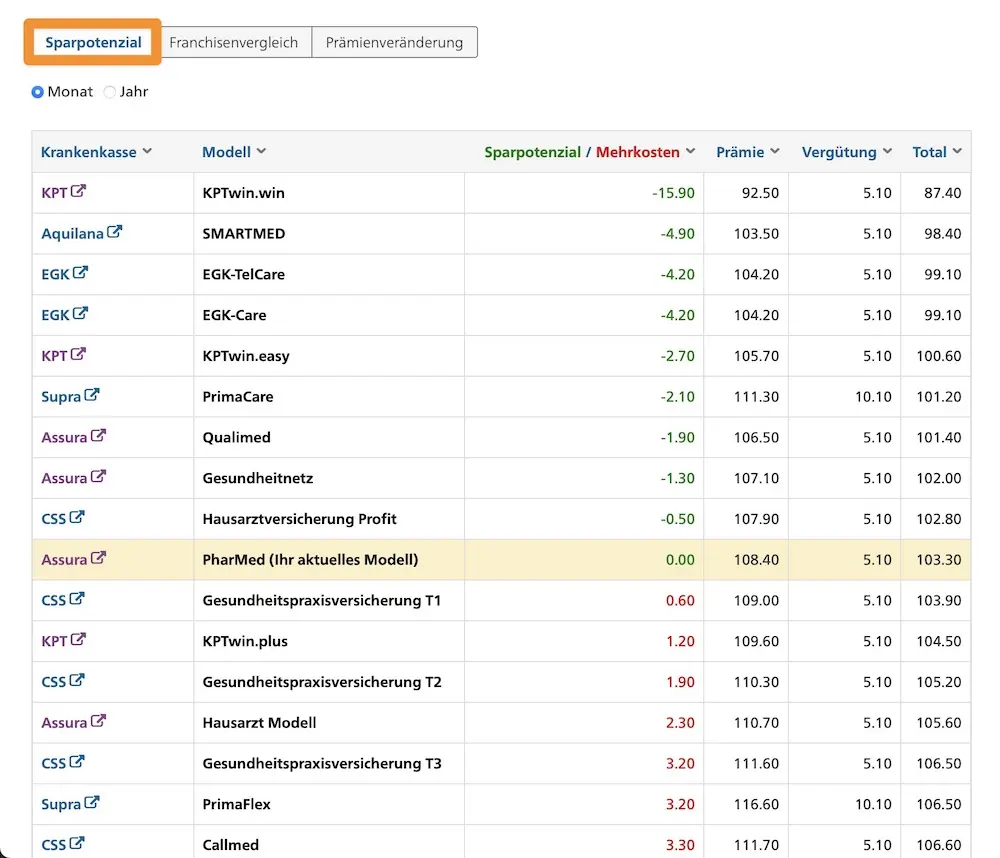Click the Prämie value 92.50
The height and width of the screenshot is (858, 1000).
760,193
